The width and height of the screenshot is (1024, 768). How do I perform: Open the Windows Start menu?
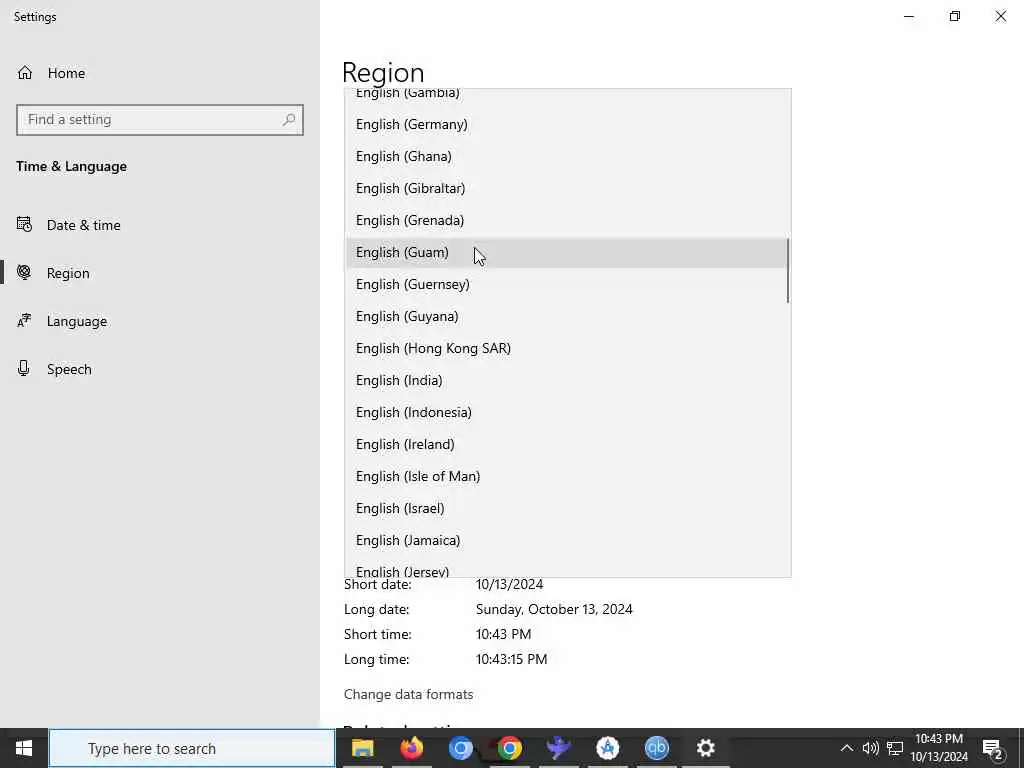24,748
